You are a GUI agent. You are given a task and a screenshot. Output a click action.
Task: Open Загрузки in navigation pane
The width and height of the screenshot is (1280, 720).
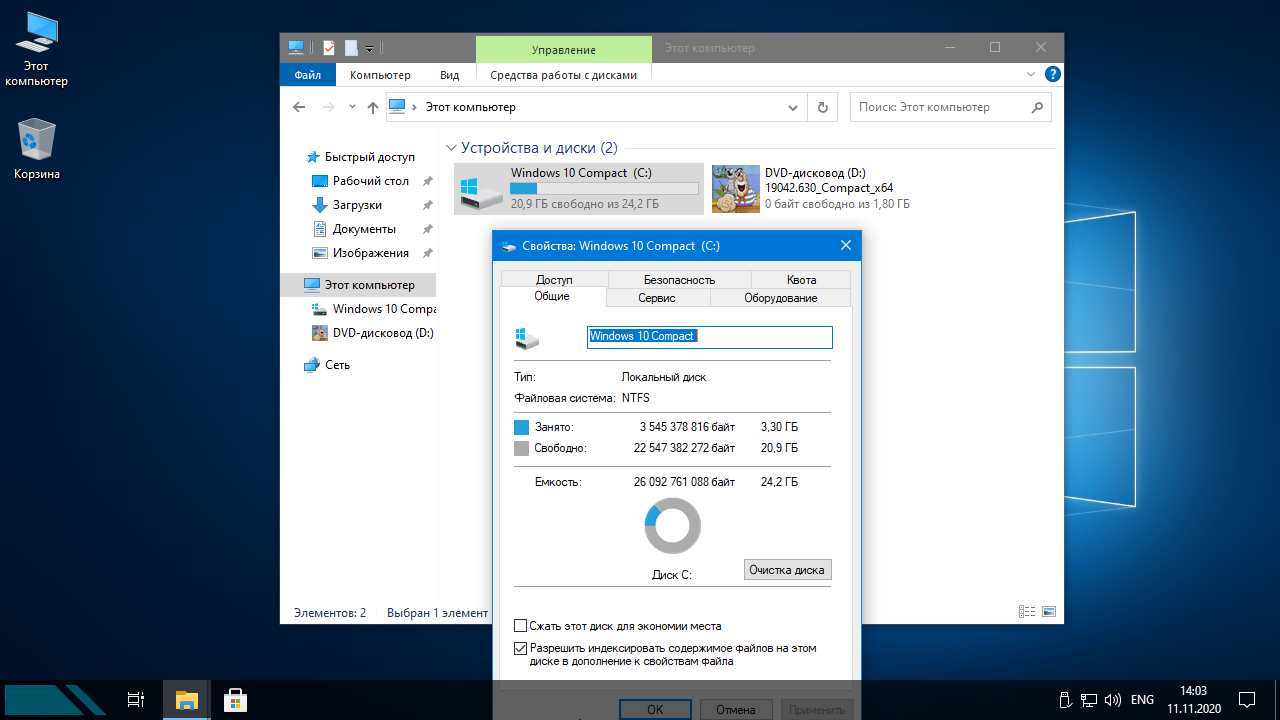(357, 205)
